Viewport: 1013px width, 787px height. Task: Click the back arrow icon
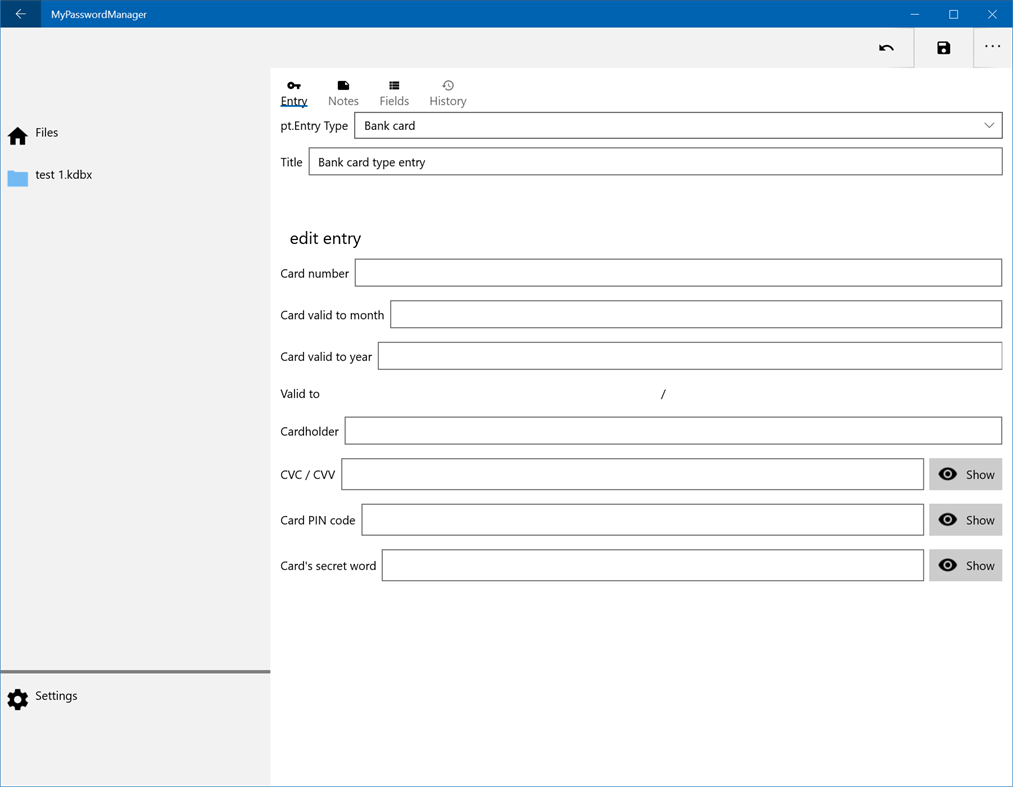20,14
